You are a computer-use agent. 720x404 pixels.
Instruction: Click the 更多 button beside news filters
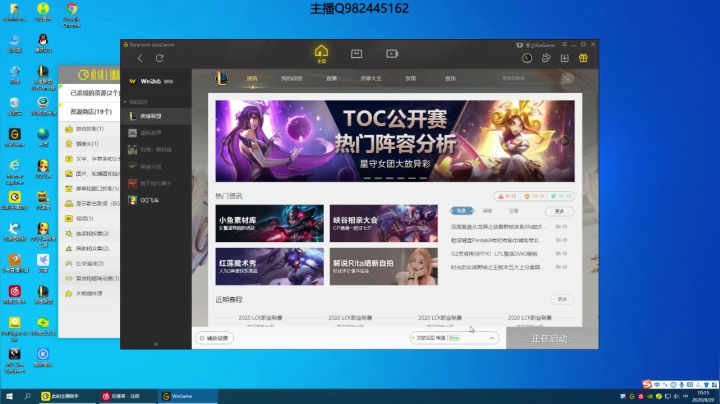pyautogui.click(x=559, y=211)
